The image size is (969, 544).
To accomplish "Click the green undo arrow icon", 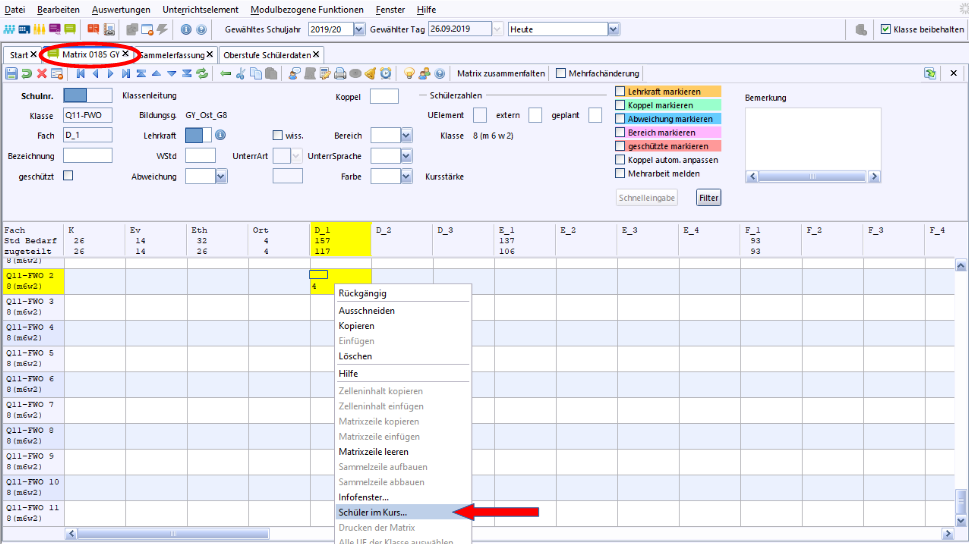I will 27,74.
